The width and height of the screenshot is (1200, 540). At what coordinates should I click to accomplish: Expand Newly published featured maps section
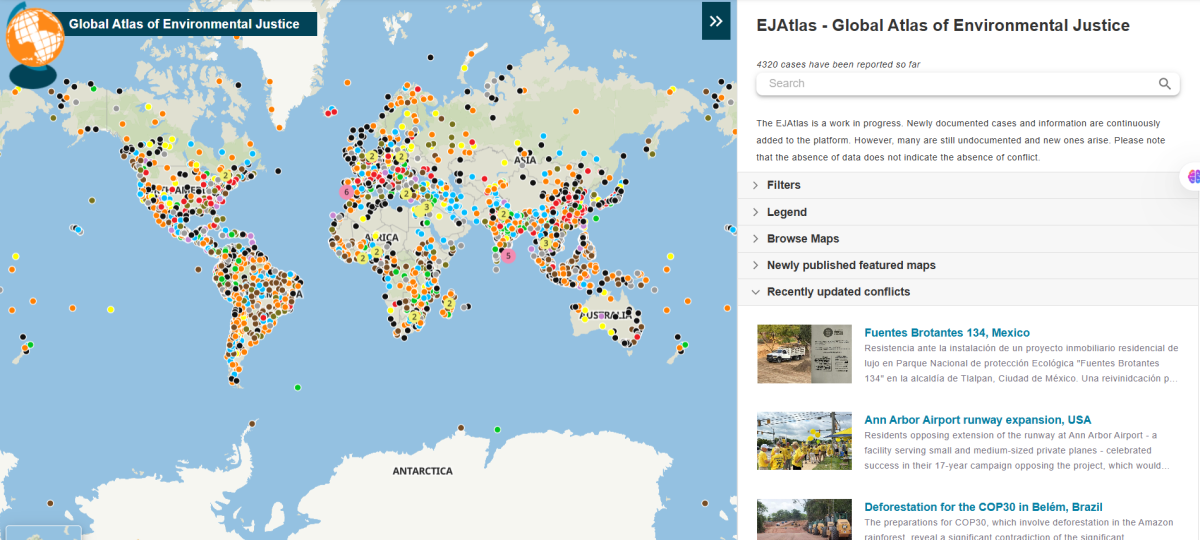(x=850, y=265)
